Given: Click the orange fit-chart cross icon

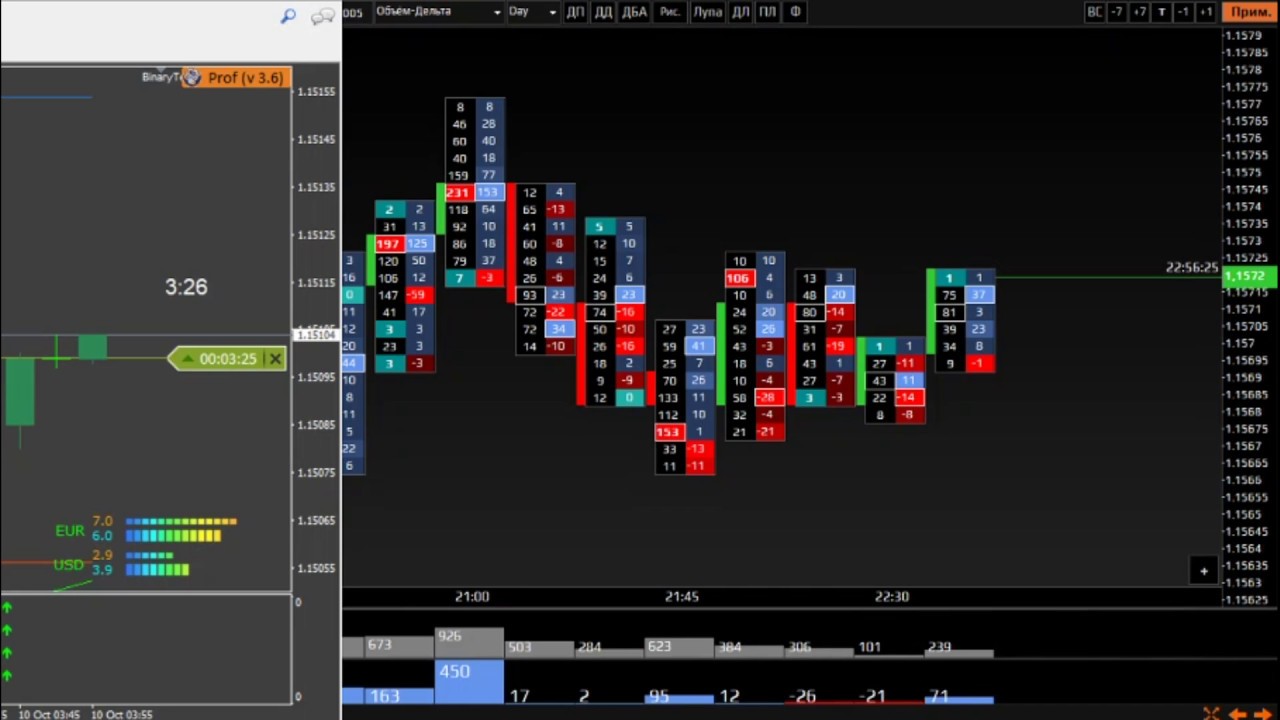Looking at the screenshot, I should [x=1211, y=713].
